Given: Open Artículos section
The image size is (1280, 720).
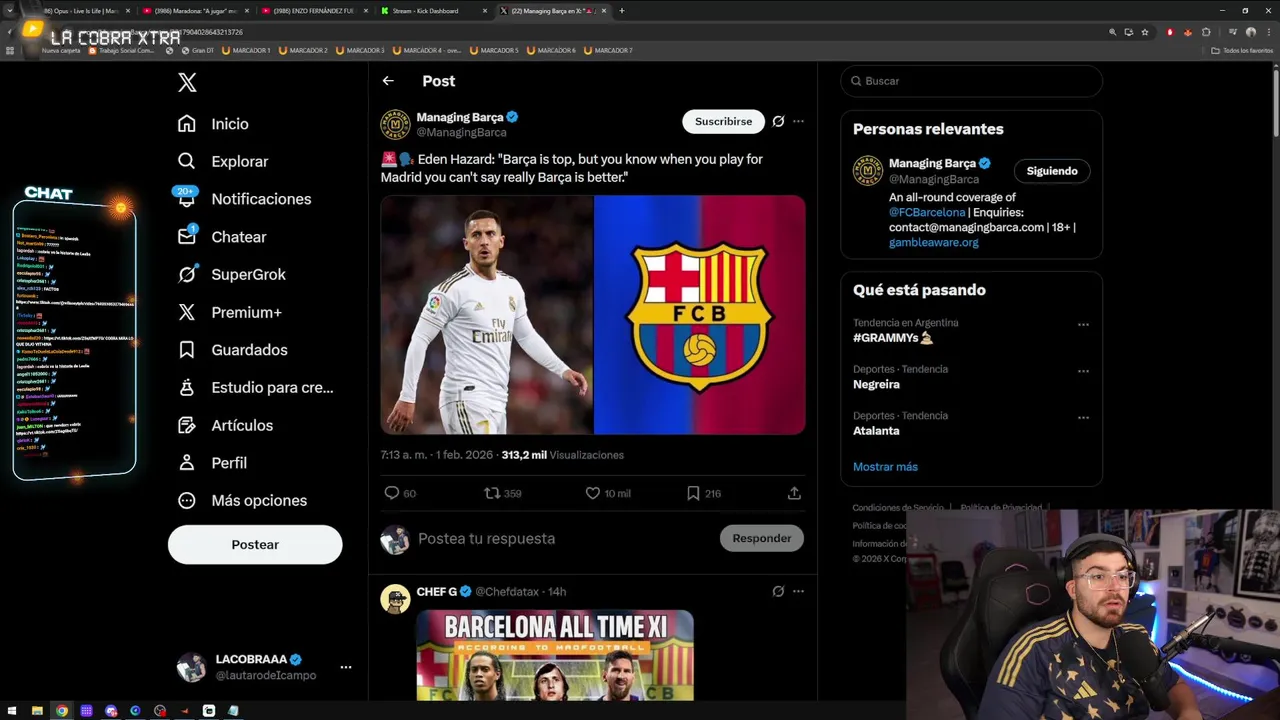Looking at the screenshot, I should (225, 425).
